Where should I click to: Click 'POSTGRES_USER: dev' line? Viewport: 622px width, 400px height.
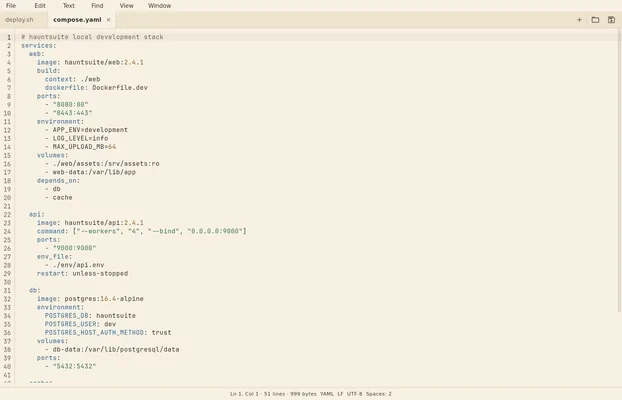(80, 324)
